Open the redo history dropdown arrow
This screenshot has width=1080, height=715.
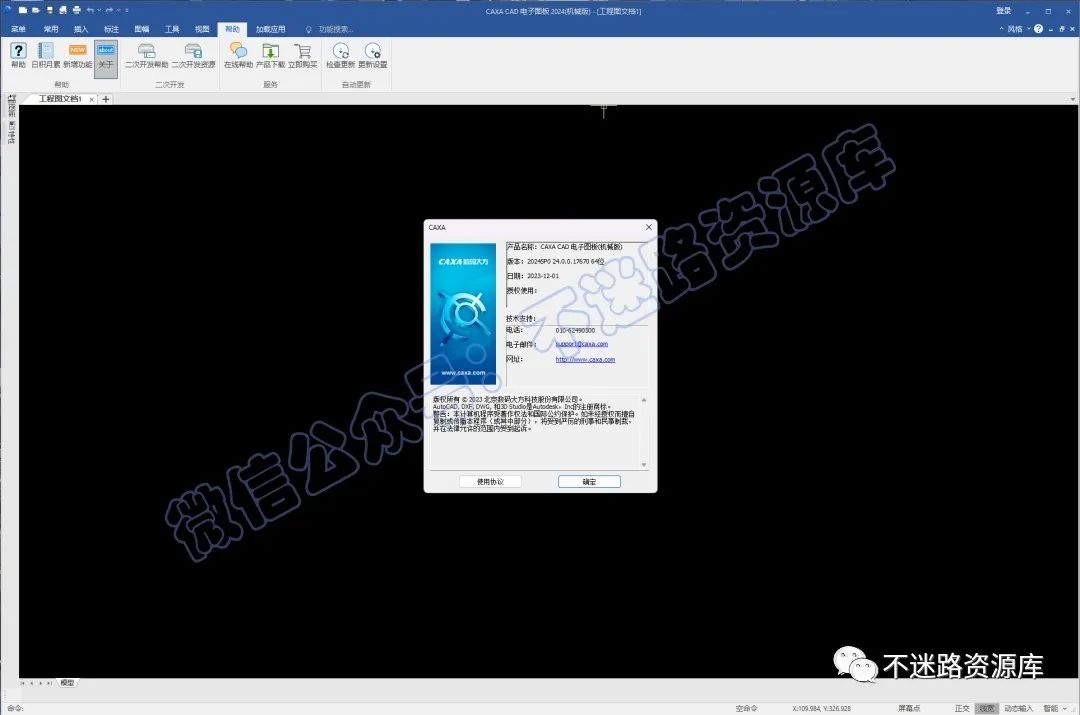[x=118, y=10]
